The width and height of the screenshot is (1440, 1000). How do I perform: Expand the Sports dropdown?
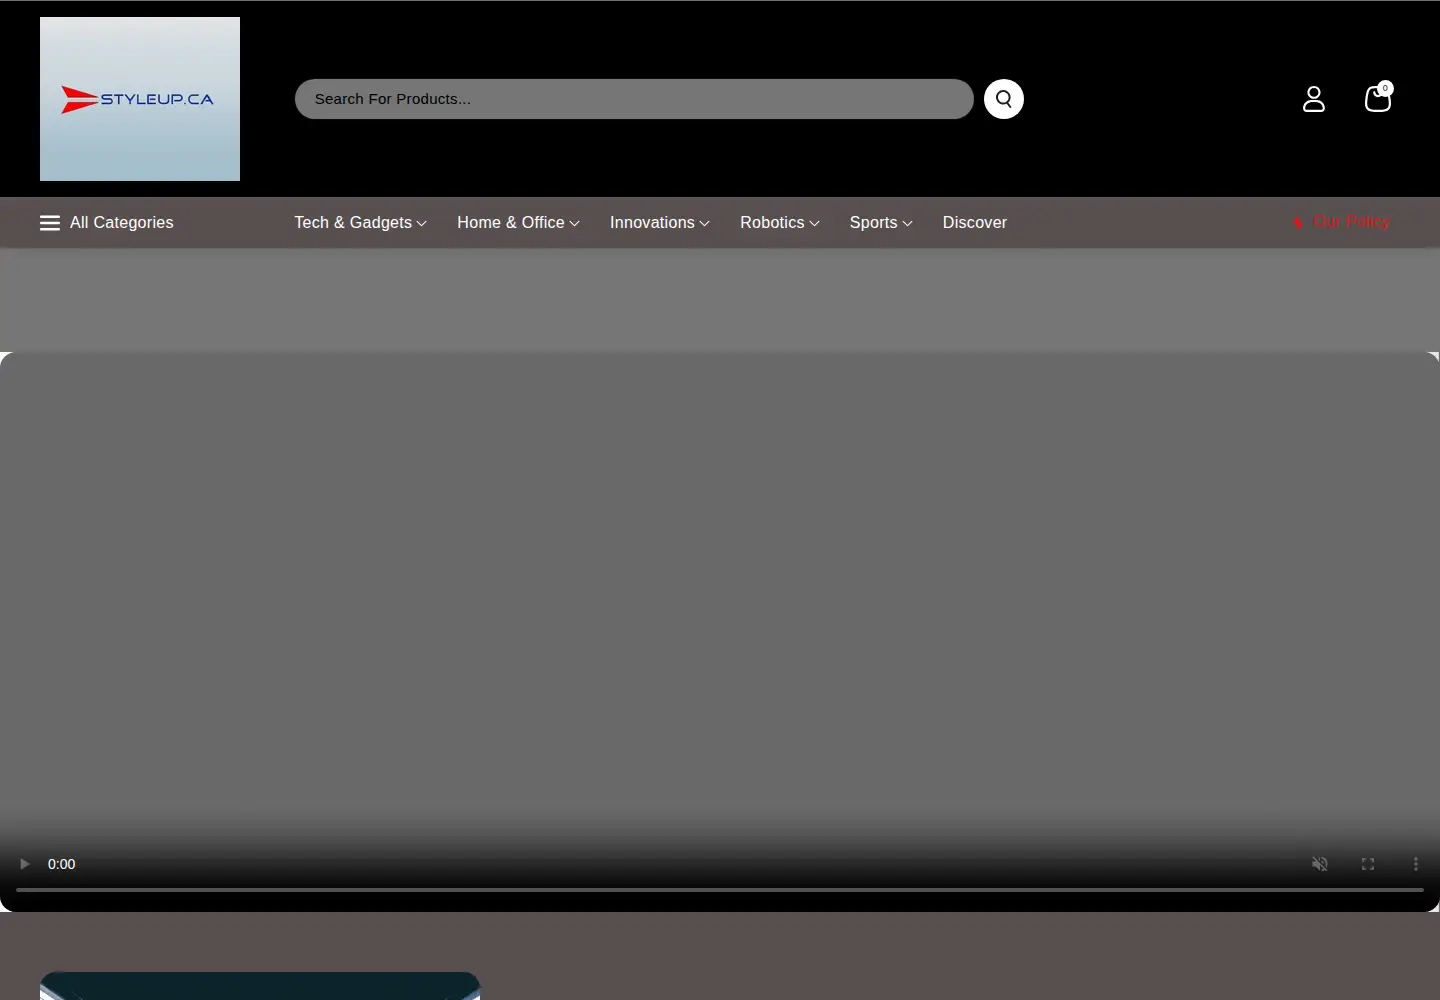pos(881,223)
